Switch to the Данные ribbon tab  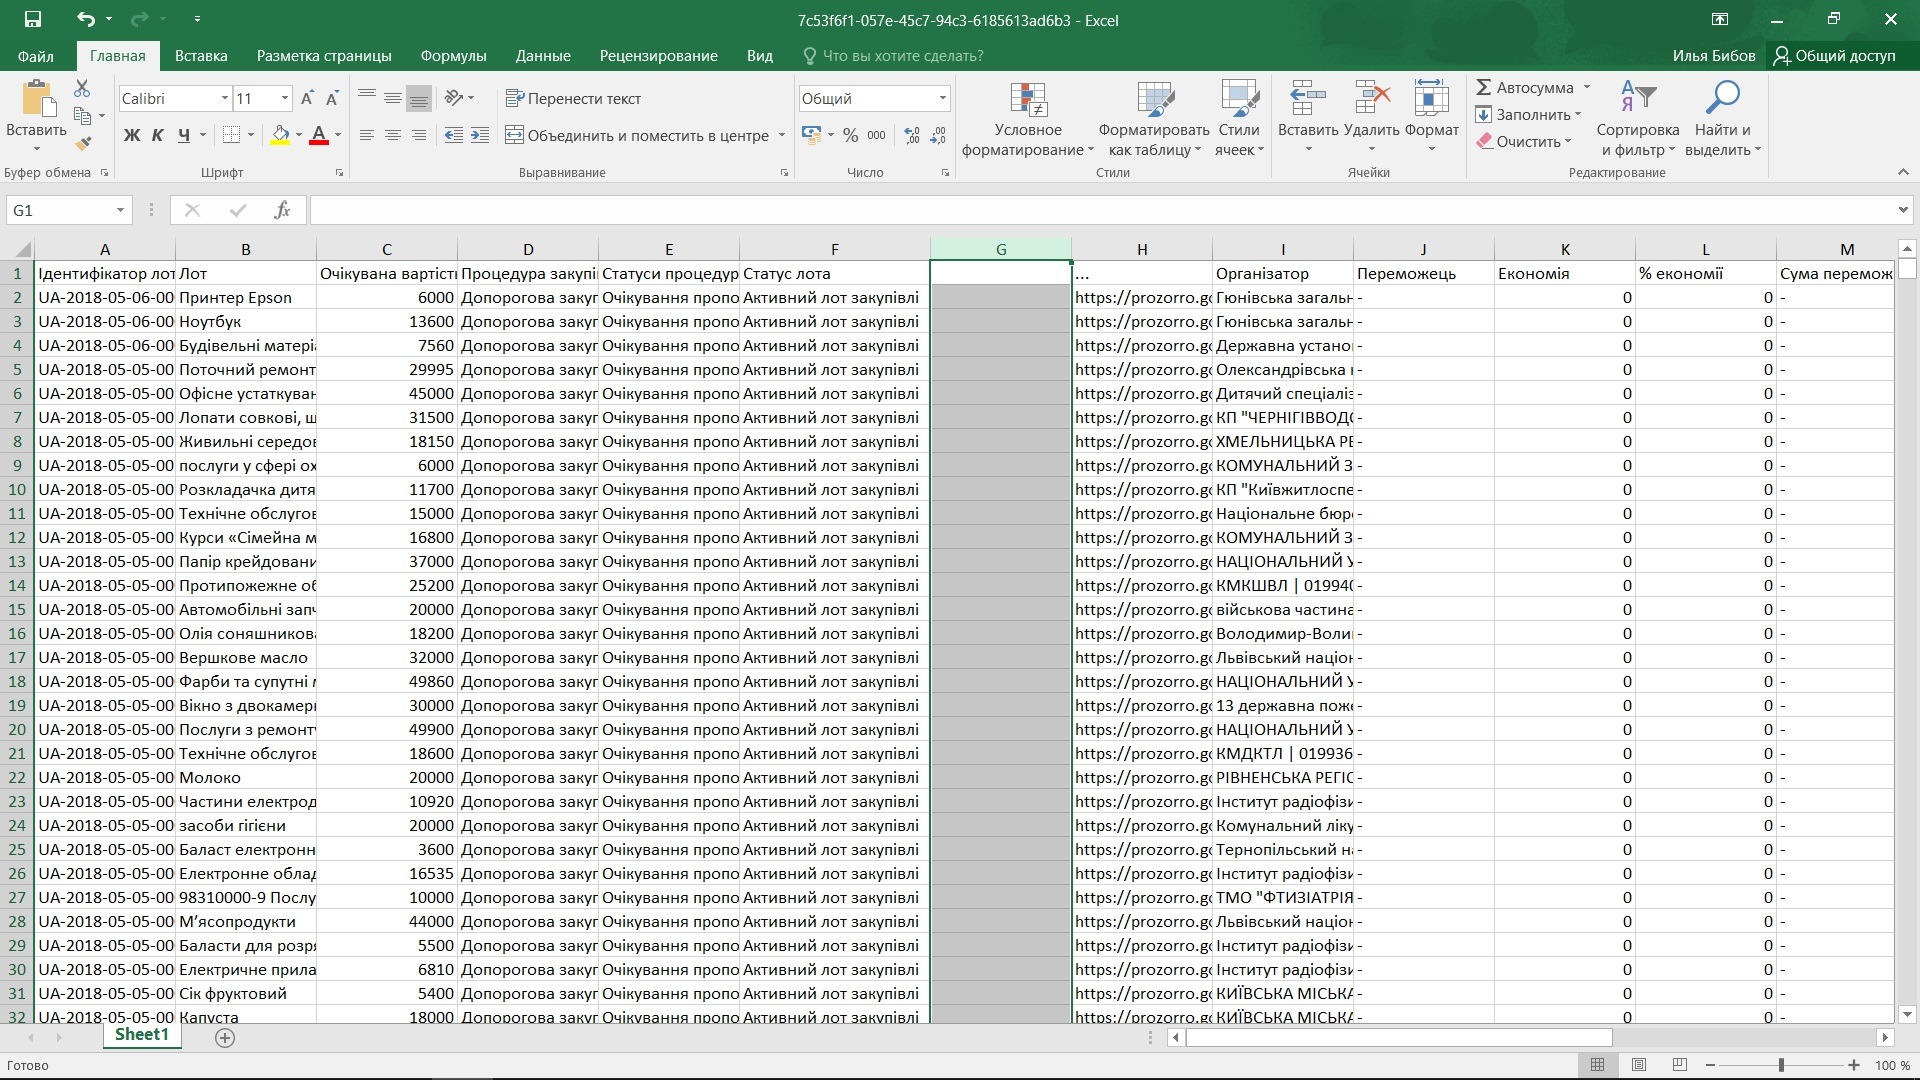[x=543, y=56]
